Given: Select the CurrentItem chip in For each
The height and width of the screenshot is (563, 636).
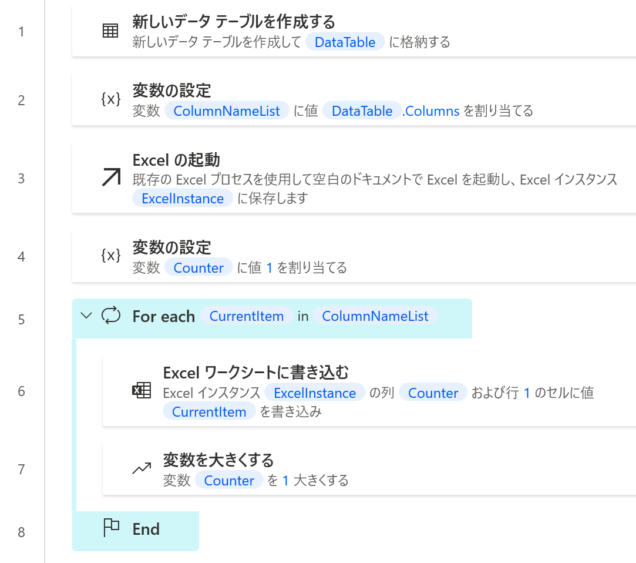Looking at the screenshot, I should coord(246,316).
